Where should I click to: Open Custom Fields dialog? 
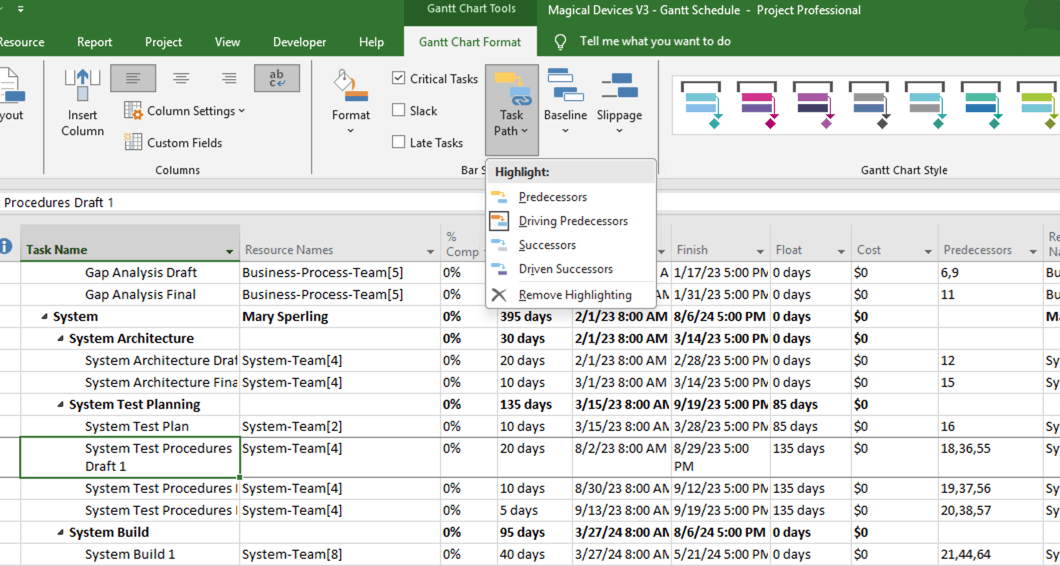click(x=174, y=143)
